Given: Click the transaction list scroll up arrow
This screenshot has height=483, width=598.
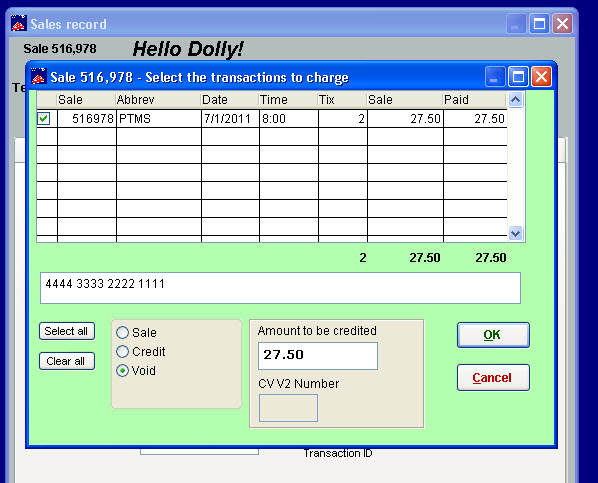Looking at the screenshot, I should pos(516,100).
